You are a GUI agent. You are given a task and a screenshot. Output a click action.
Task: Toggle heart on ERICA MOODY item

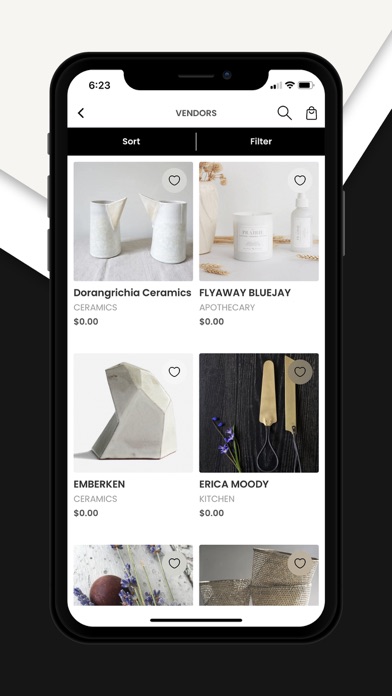point(300,372)
